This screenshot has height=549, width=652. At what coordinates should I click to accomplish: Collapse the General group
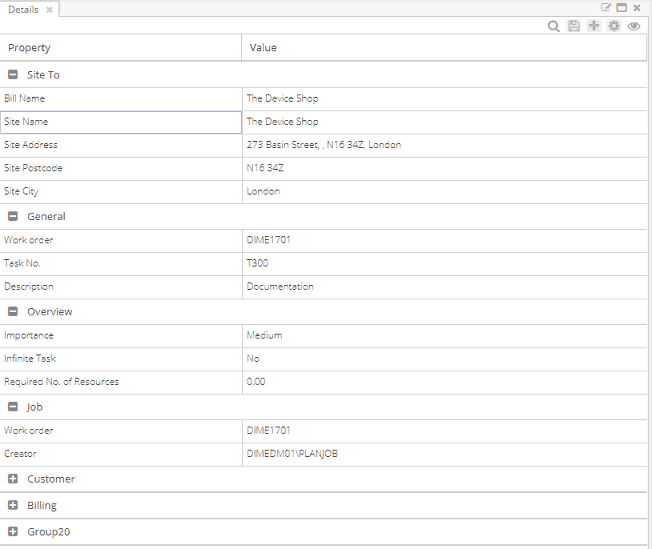(13, 216)
